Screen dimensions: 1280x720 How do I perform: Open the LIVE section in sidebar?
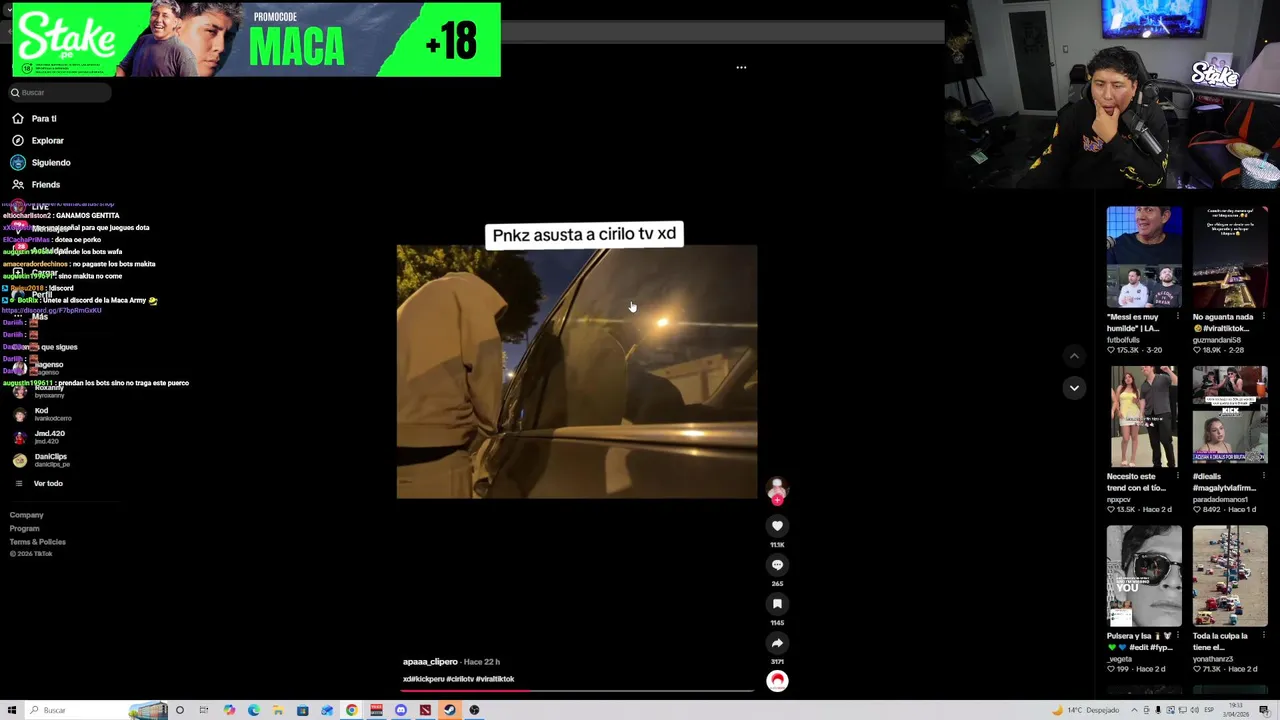pos(31,207)
